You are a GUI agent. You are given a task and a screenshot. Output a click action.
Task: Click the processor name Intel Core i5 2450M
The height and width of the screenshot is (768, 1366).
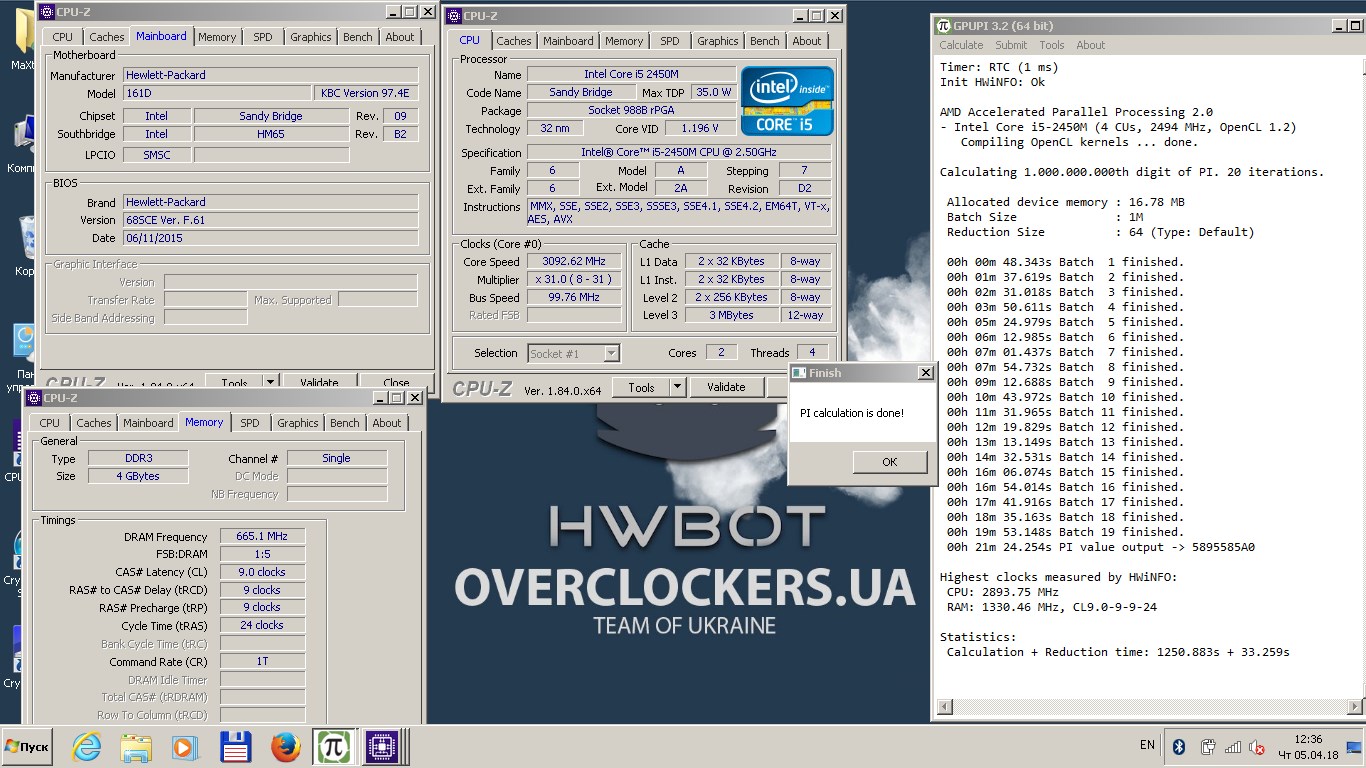(630, 75)
